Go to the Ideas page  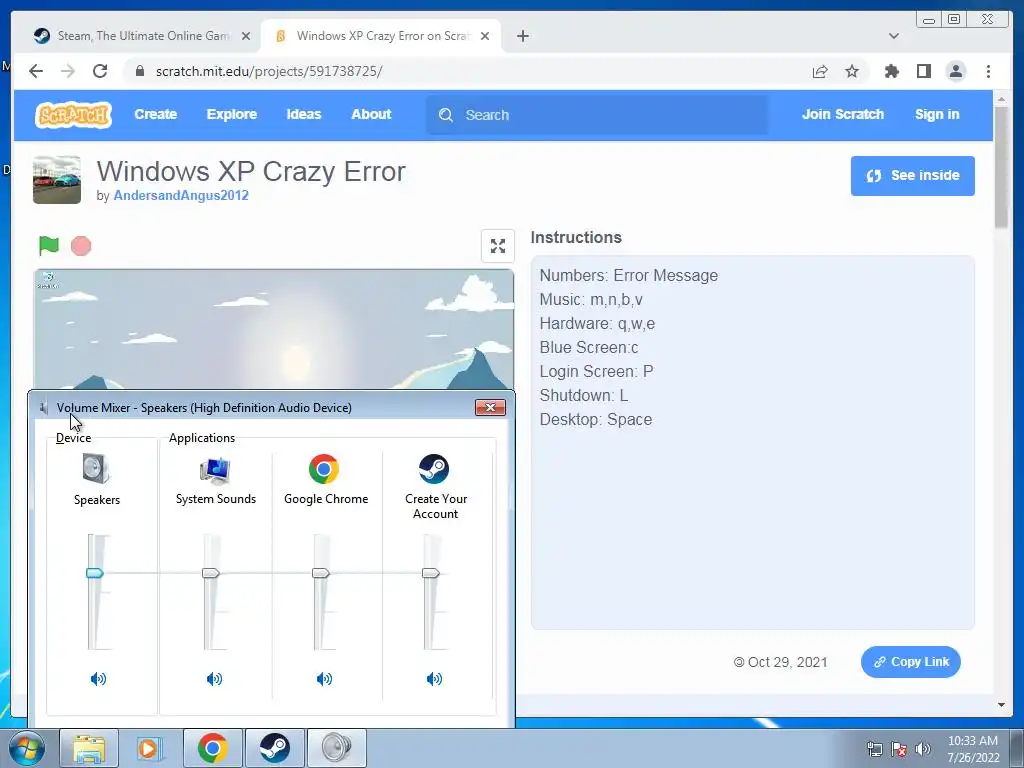304,114
